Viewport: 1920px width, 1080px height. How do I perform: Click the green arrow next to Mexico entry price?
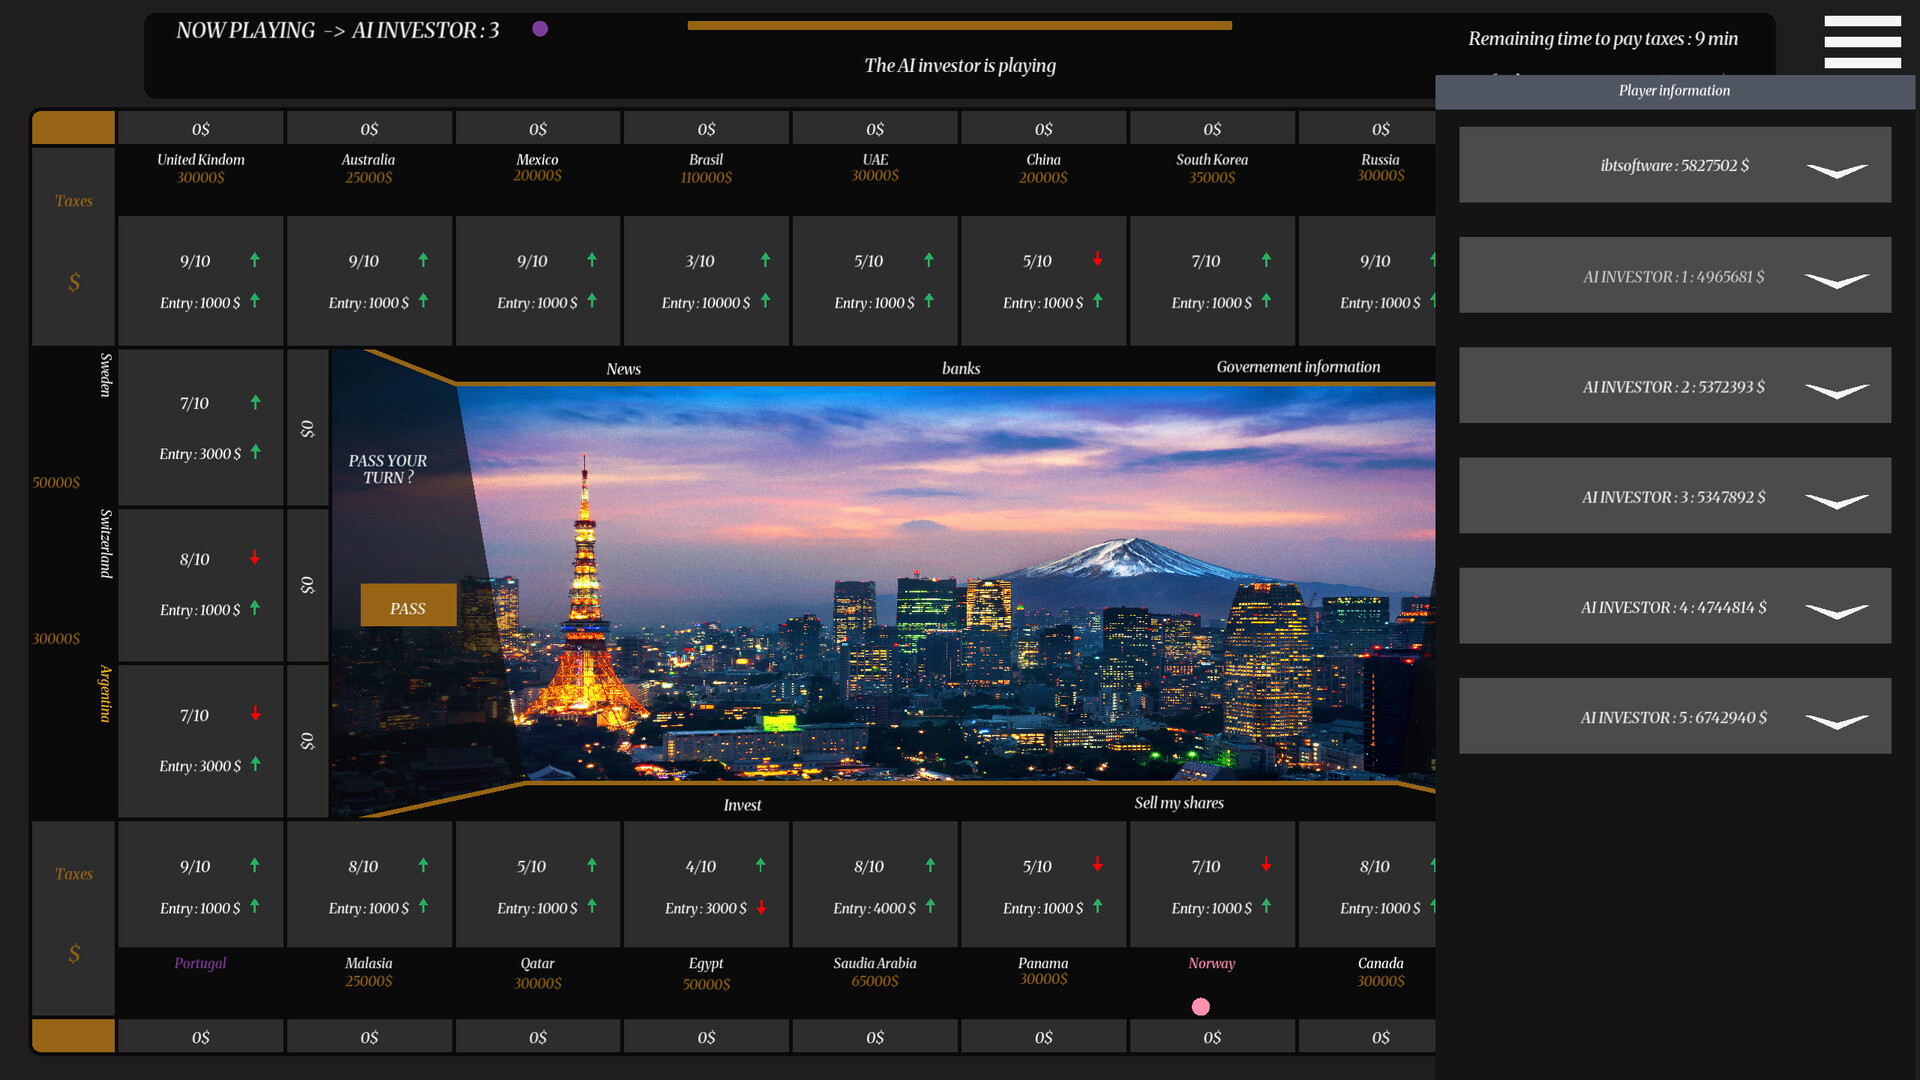click(594, 302)
